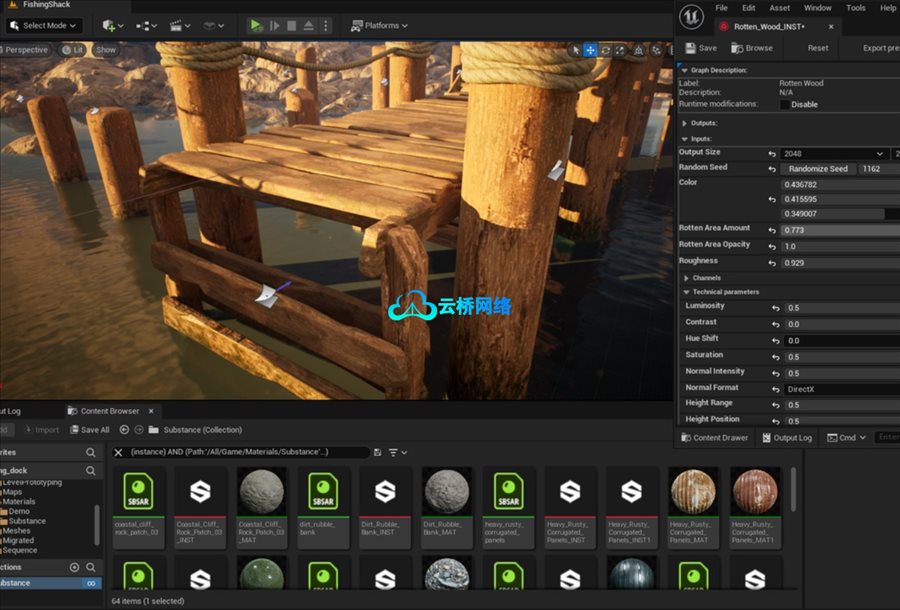Screen dimensions: 900x610
Task: Click Save All in the Content Browser
Action: pos(89,429)
